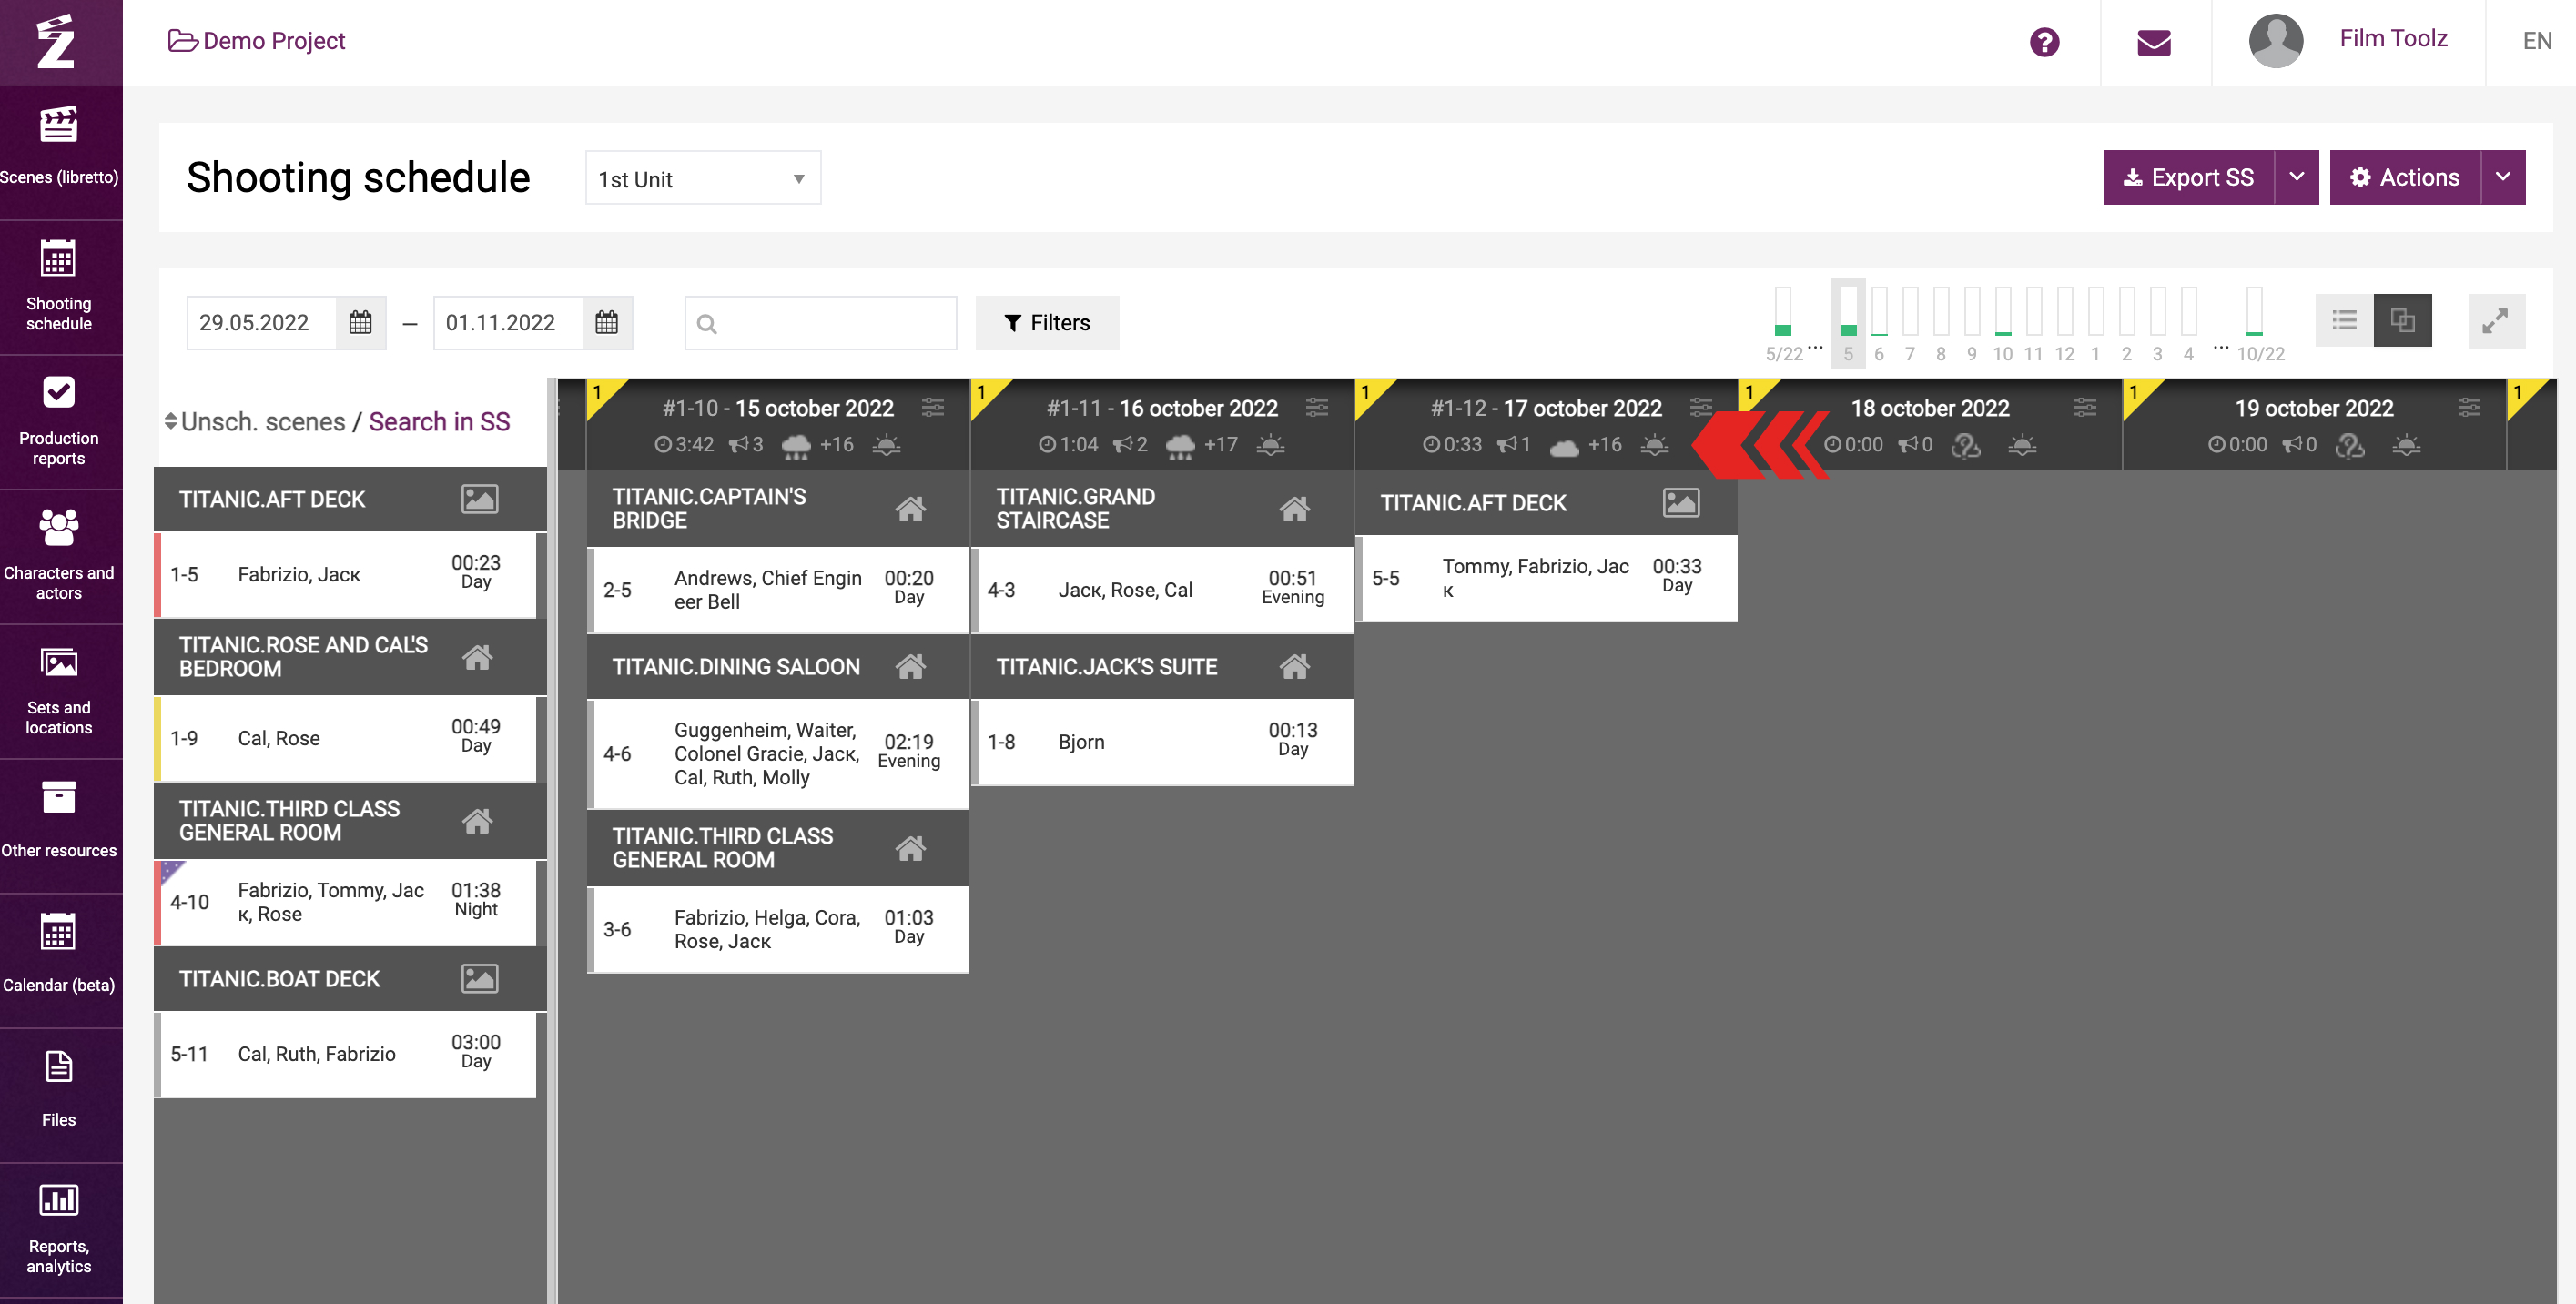Expand the Export SS dropdown arrow
Viewport: 2576px width, 1304px height.
coord(2296,177)
